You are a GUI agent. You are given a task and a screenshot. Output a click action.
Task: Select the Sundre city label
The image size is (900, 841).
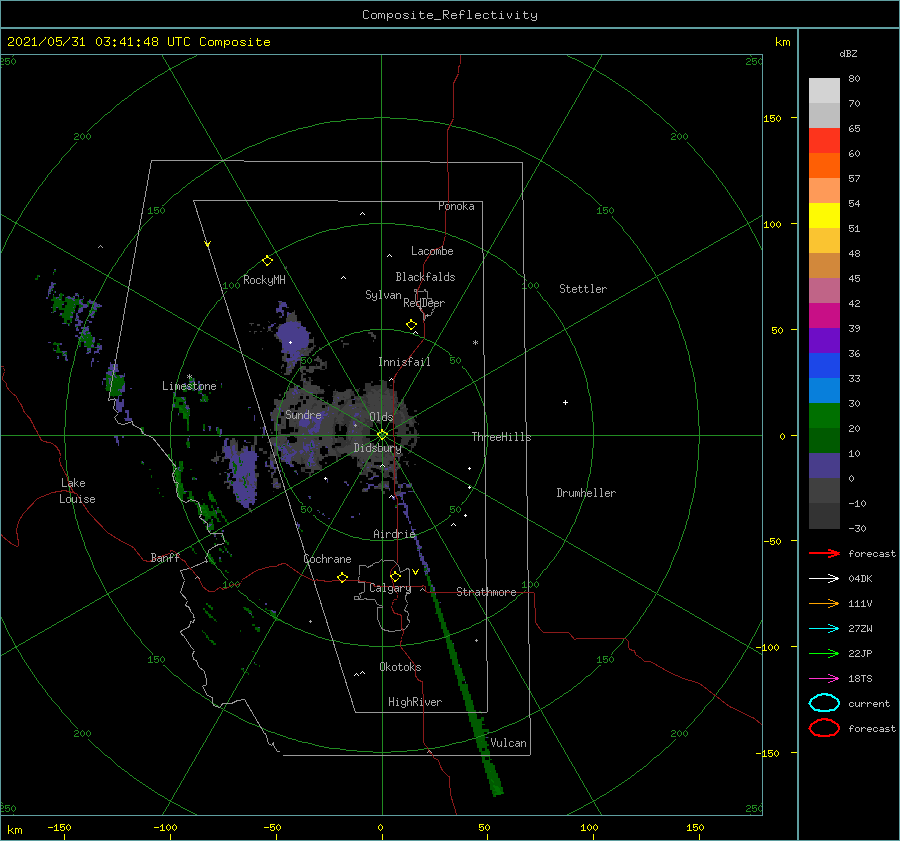click(303, 414)
